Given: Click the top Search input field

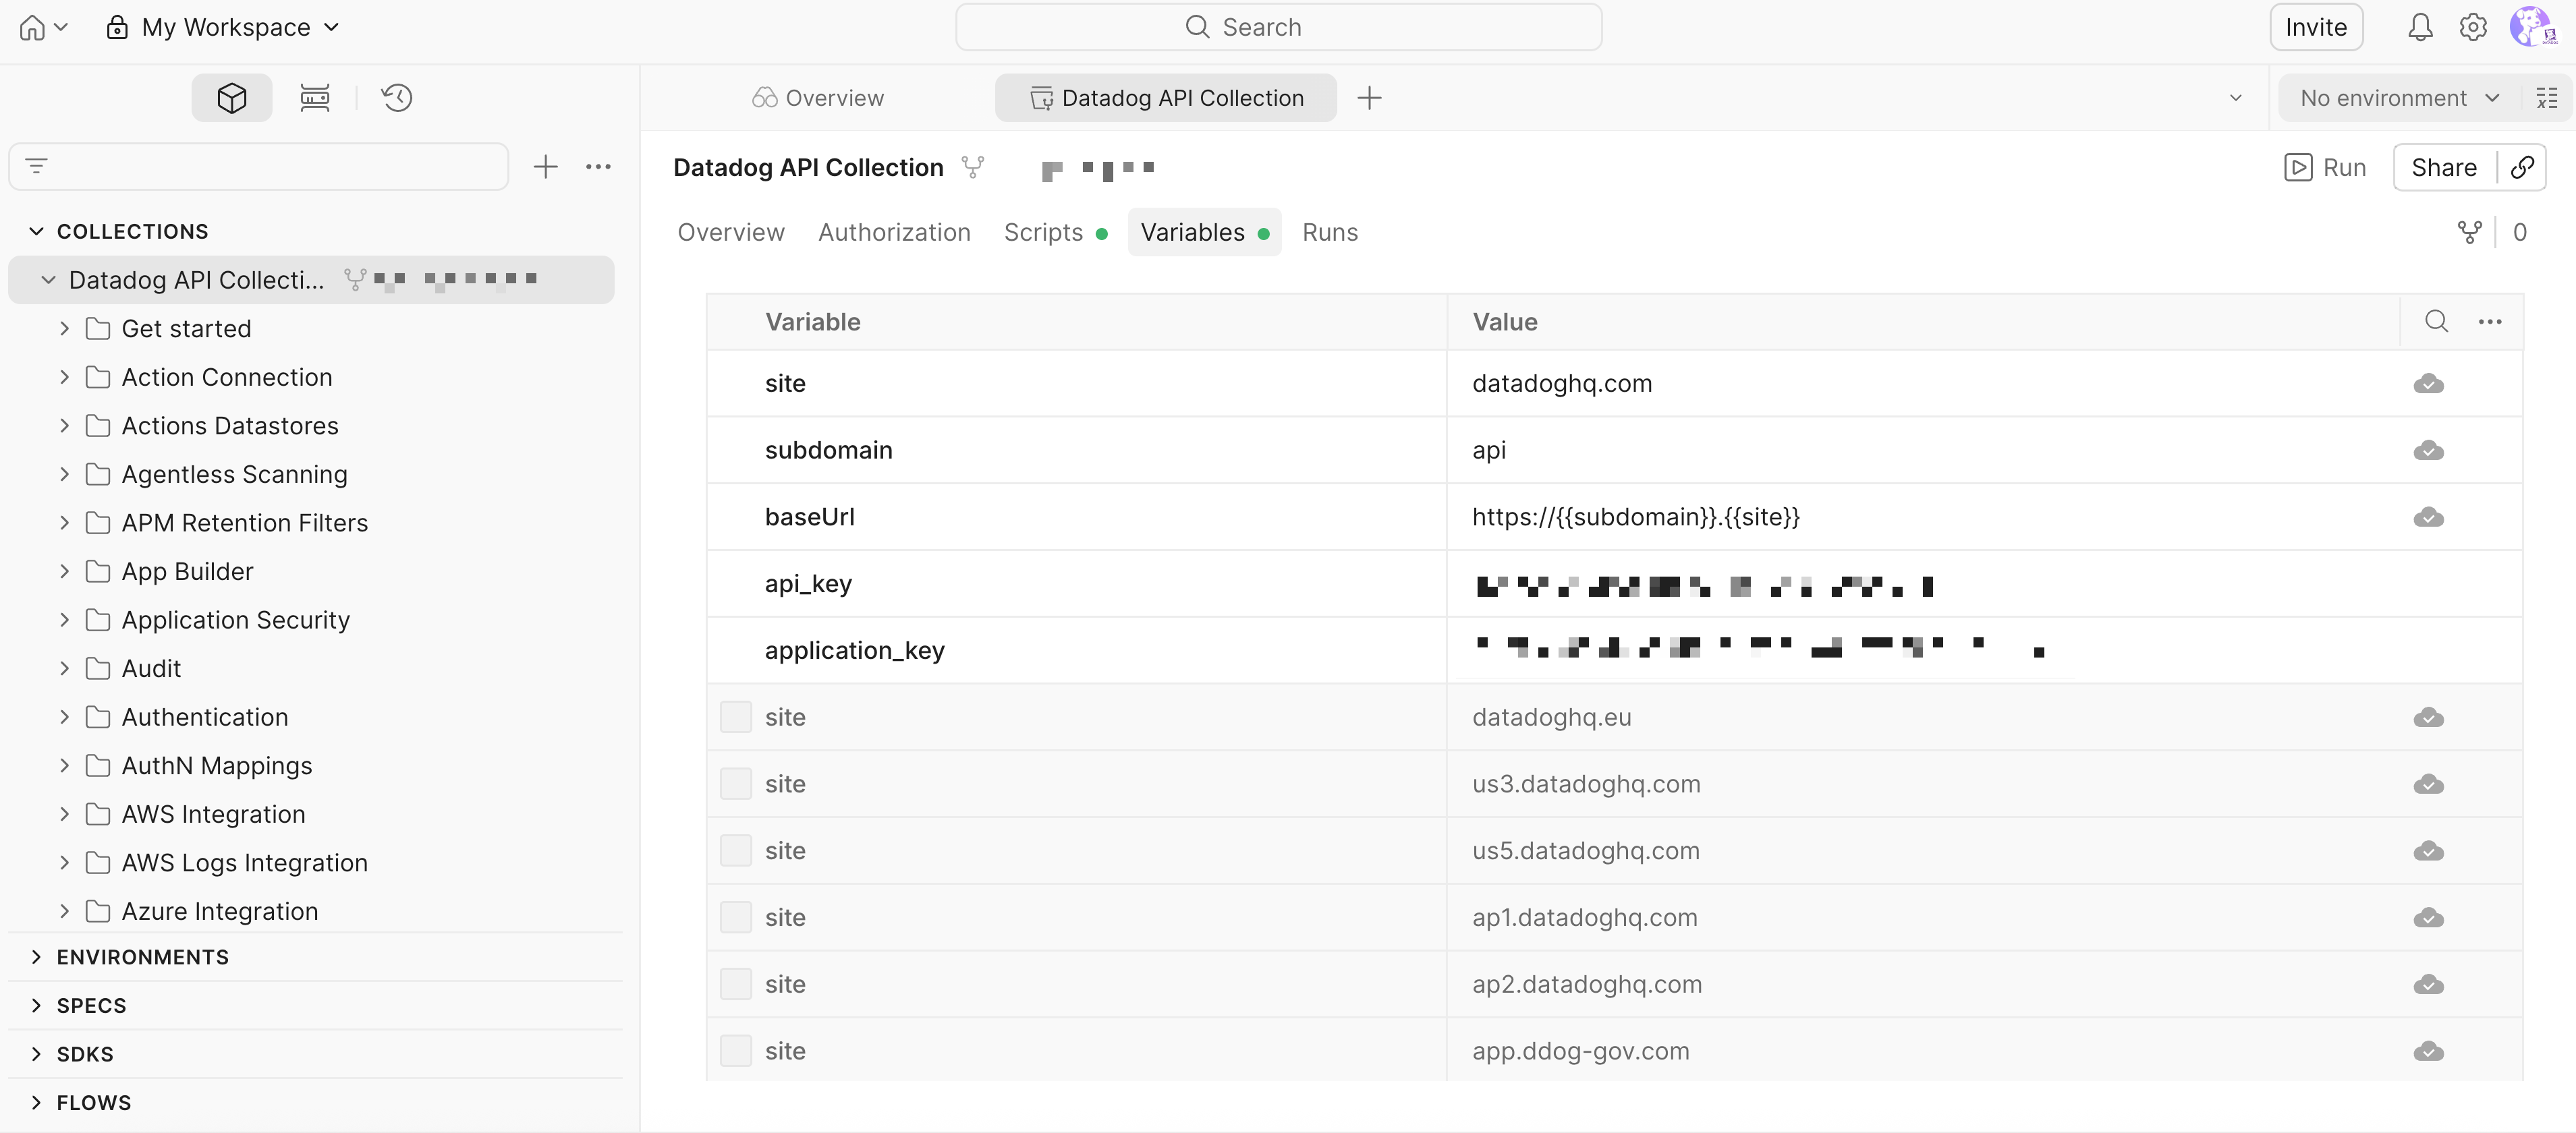Looking at the screenshot, I should (1278, 27).
